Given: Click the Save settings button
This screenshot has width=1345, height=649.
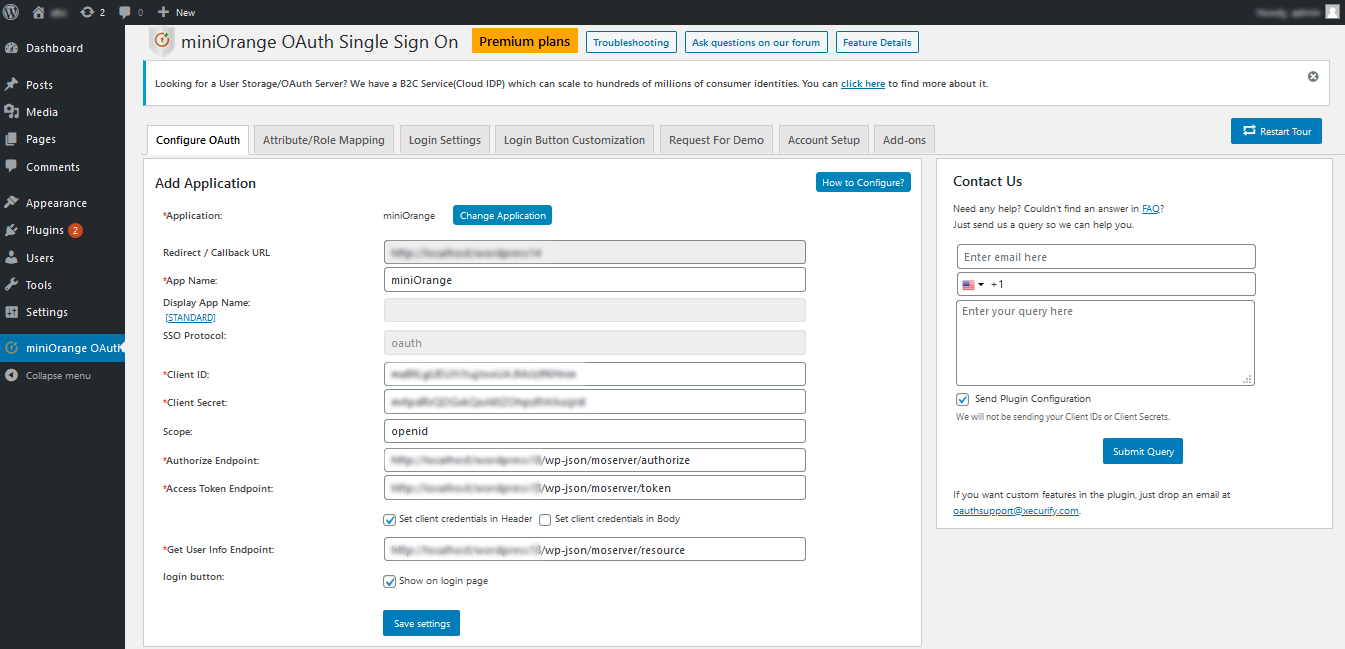Looking at the screenshot, I should 421,622.
